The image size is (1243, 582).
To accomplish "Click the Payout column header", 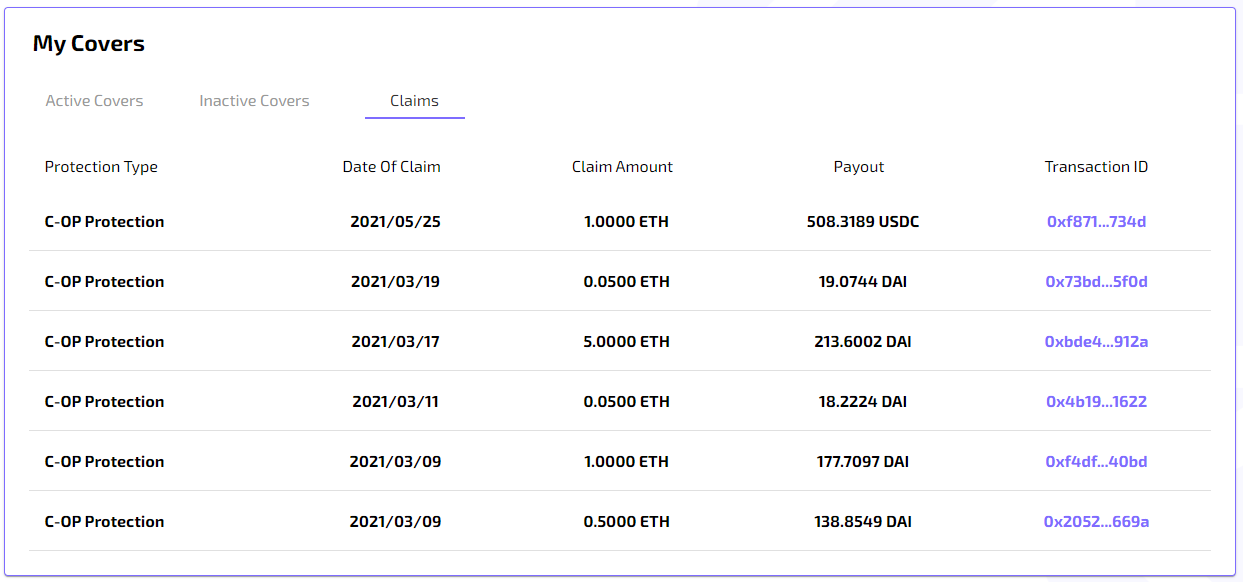I will 859,167.
